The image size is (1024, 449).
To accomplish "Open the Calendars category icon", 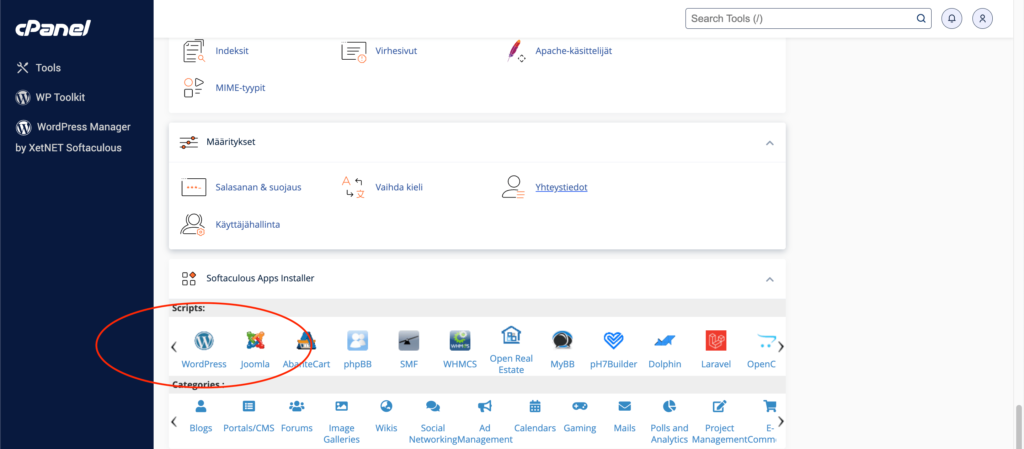I will [535, 406].
